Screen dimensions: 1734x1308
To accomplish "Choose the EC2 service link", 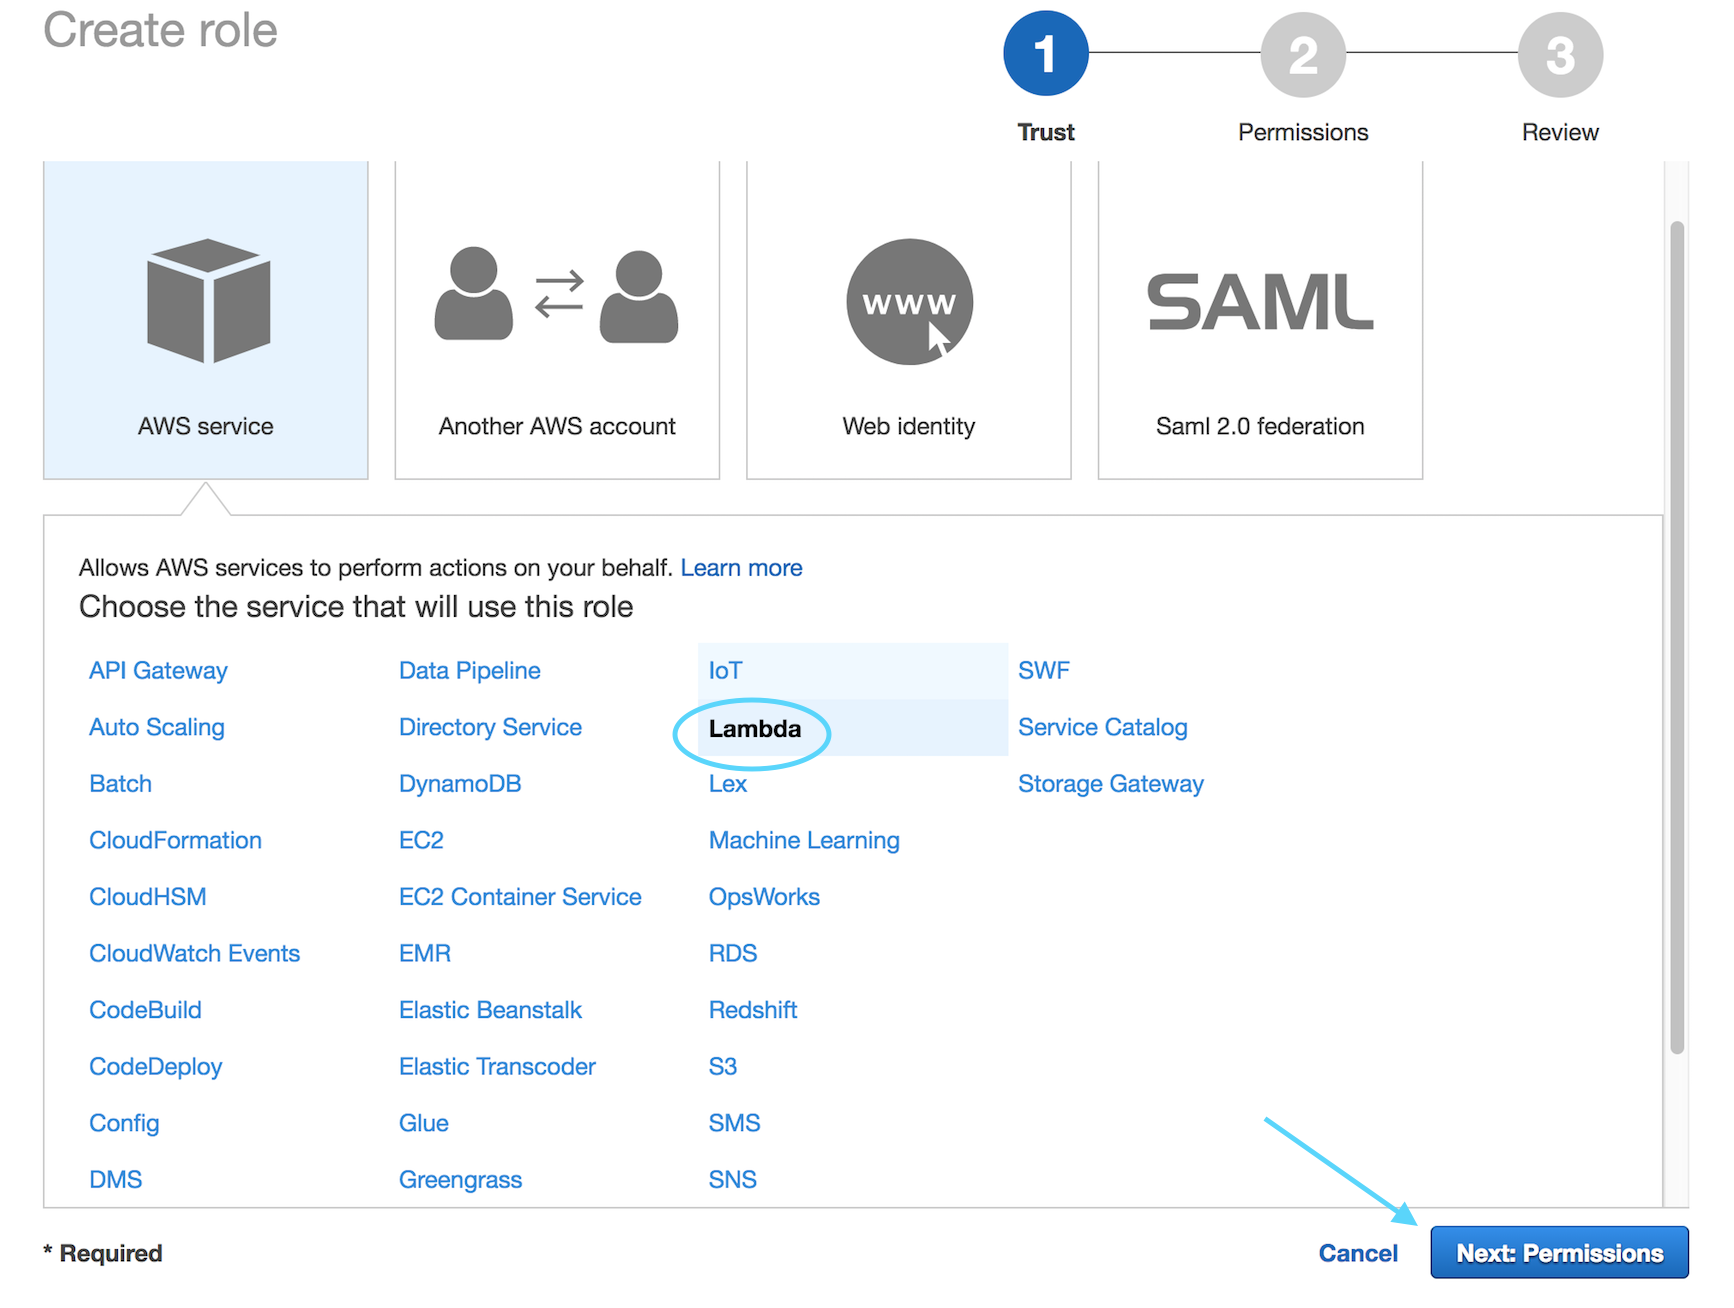I will 421,840.
